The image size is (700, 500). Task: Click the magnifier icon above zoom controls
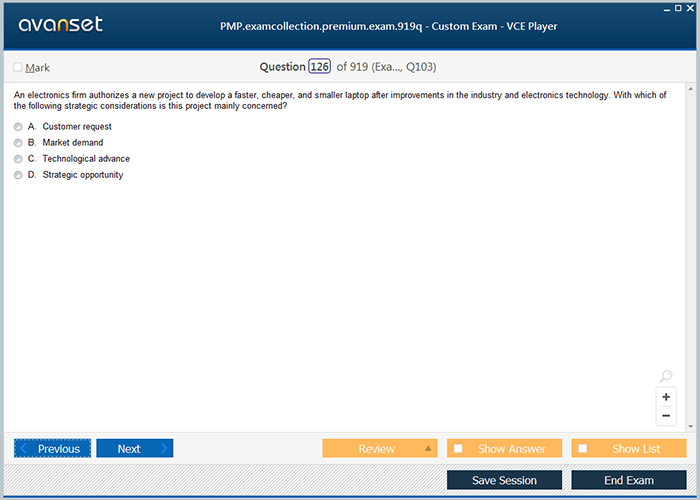pyautogui.click(x=666, y=377)
